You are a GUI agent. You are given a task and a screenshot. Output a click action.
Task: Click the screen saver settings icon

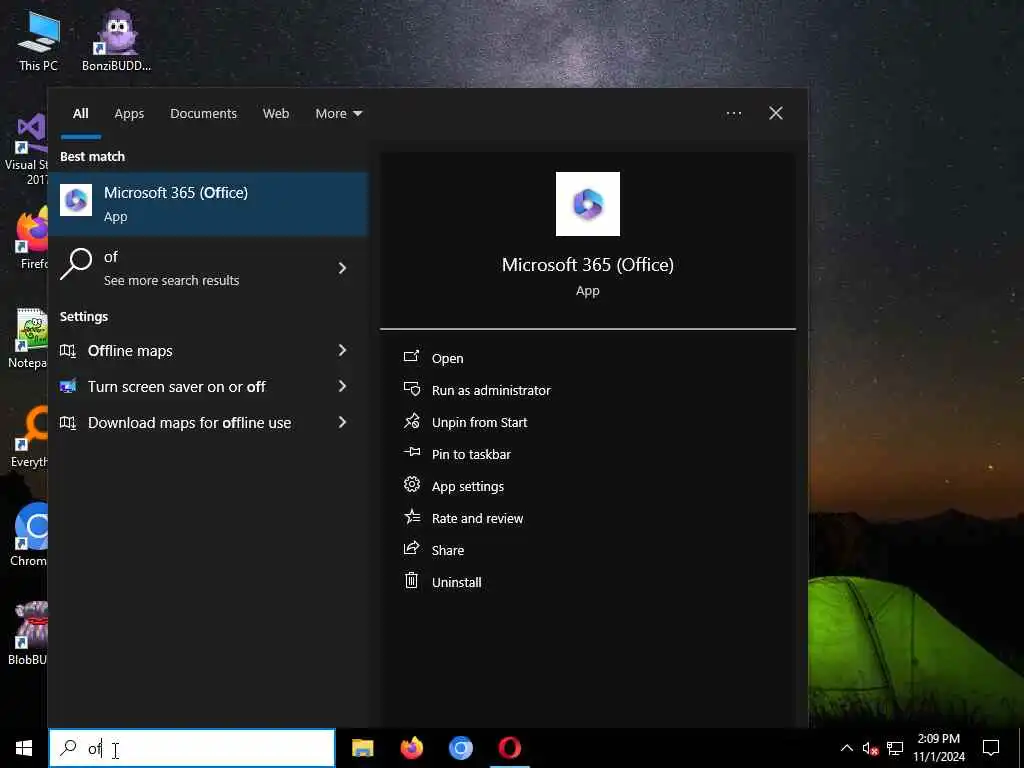pyautogui.click(x=68, y=387)
